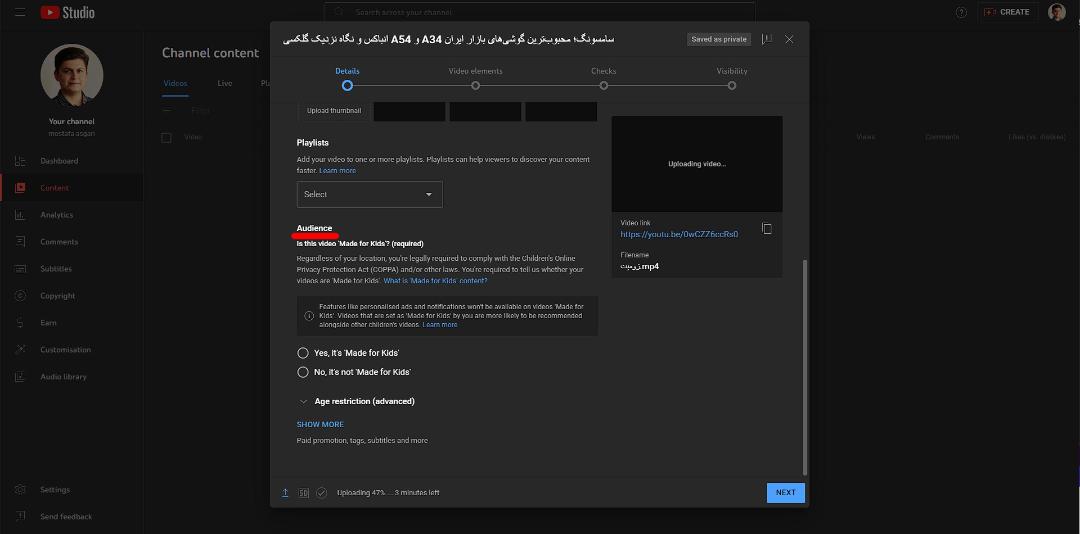The height and width of the screenshot is (534, 1080).
Task: Click the 'Channel content' heading
Action: (x=210, y=53)
